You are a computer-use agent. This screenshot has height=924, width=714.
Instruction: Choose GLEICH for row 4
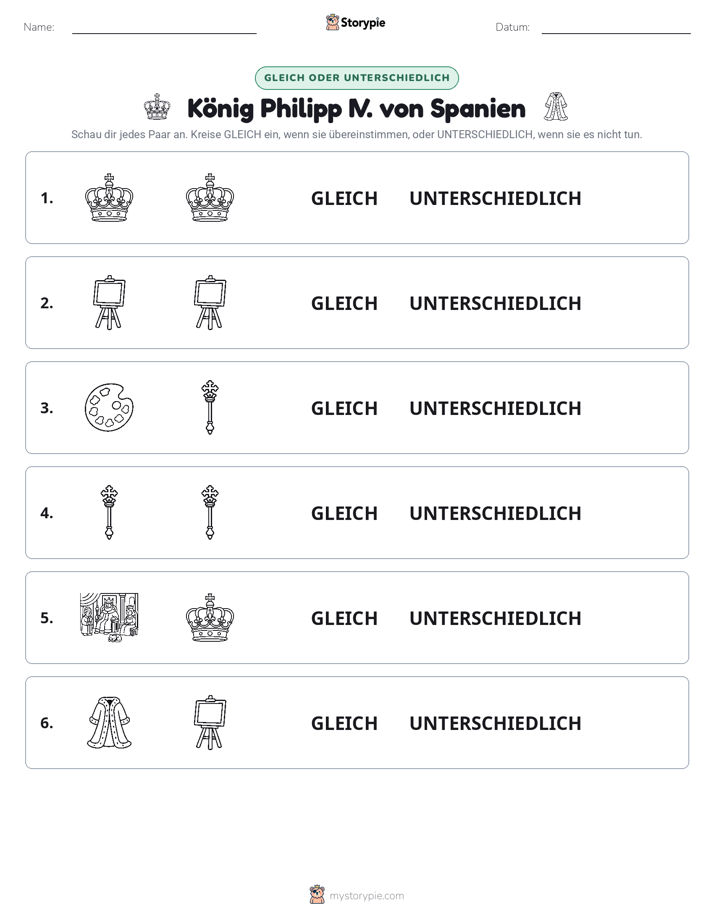[344, 513]
